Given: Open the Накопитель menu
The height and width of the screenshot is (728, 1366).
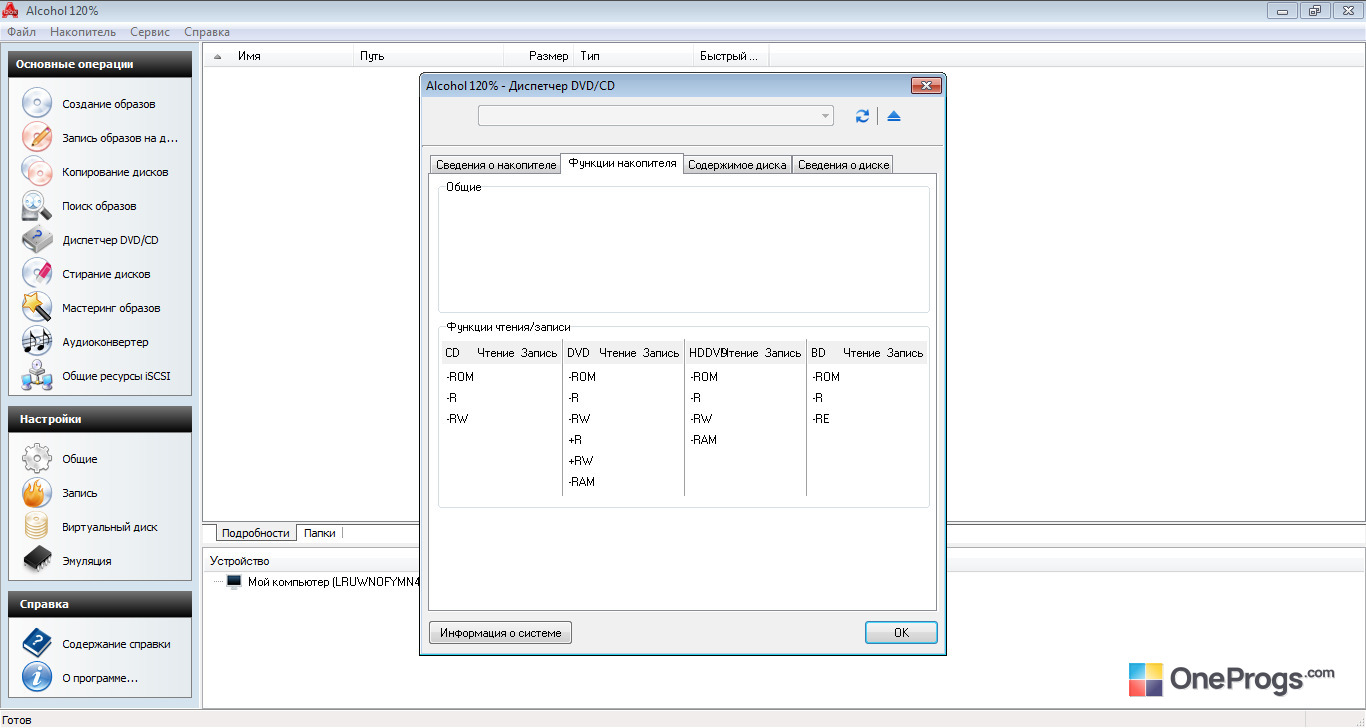Looking at the screenshot, I should click(x=83, y=32).
